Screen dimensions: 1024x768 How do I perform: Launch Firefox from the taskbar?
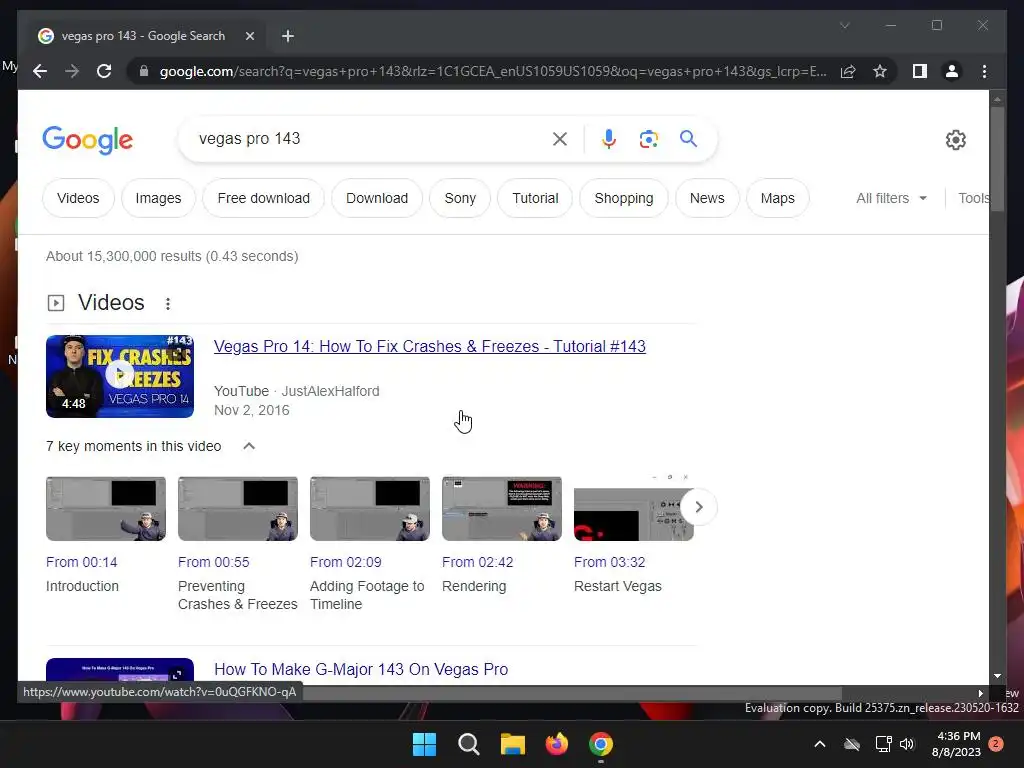pos(557,744)
